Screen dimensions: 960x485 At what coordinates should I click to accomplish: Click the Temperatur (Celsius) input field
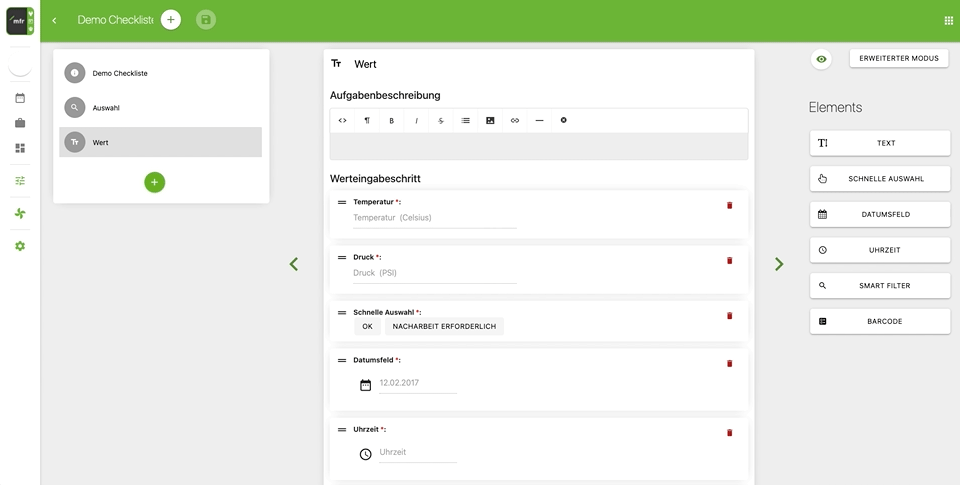tap(435, 218)
